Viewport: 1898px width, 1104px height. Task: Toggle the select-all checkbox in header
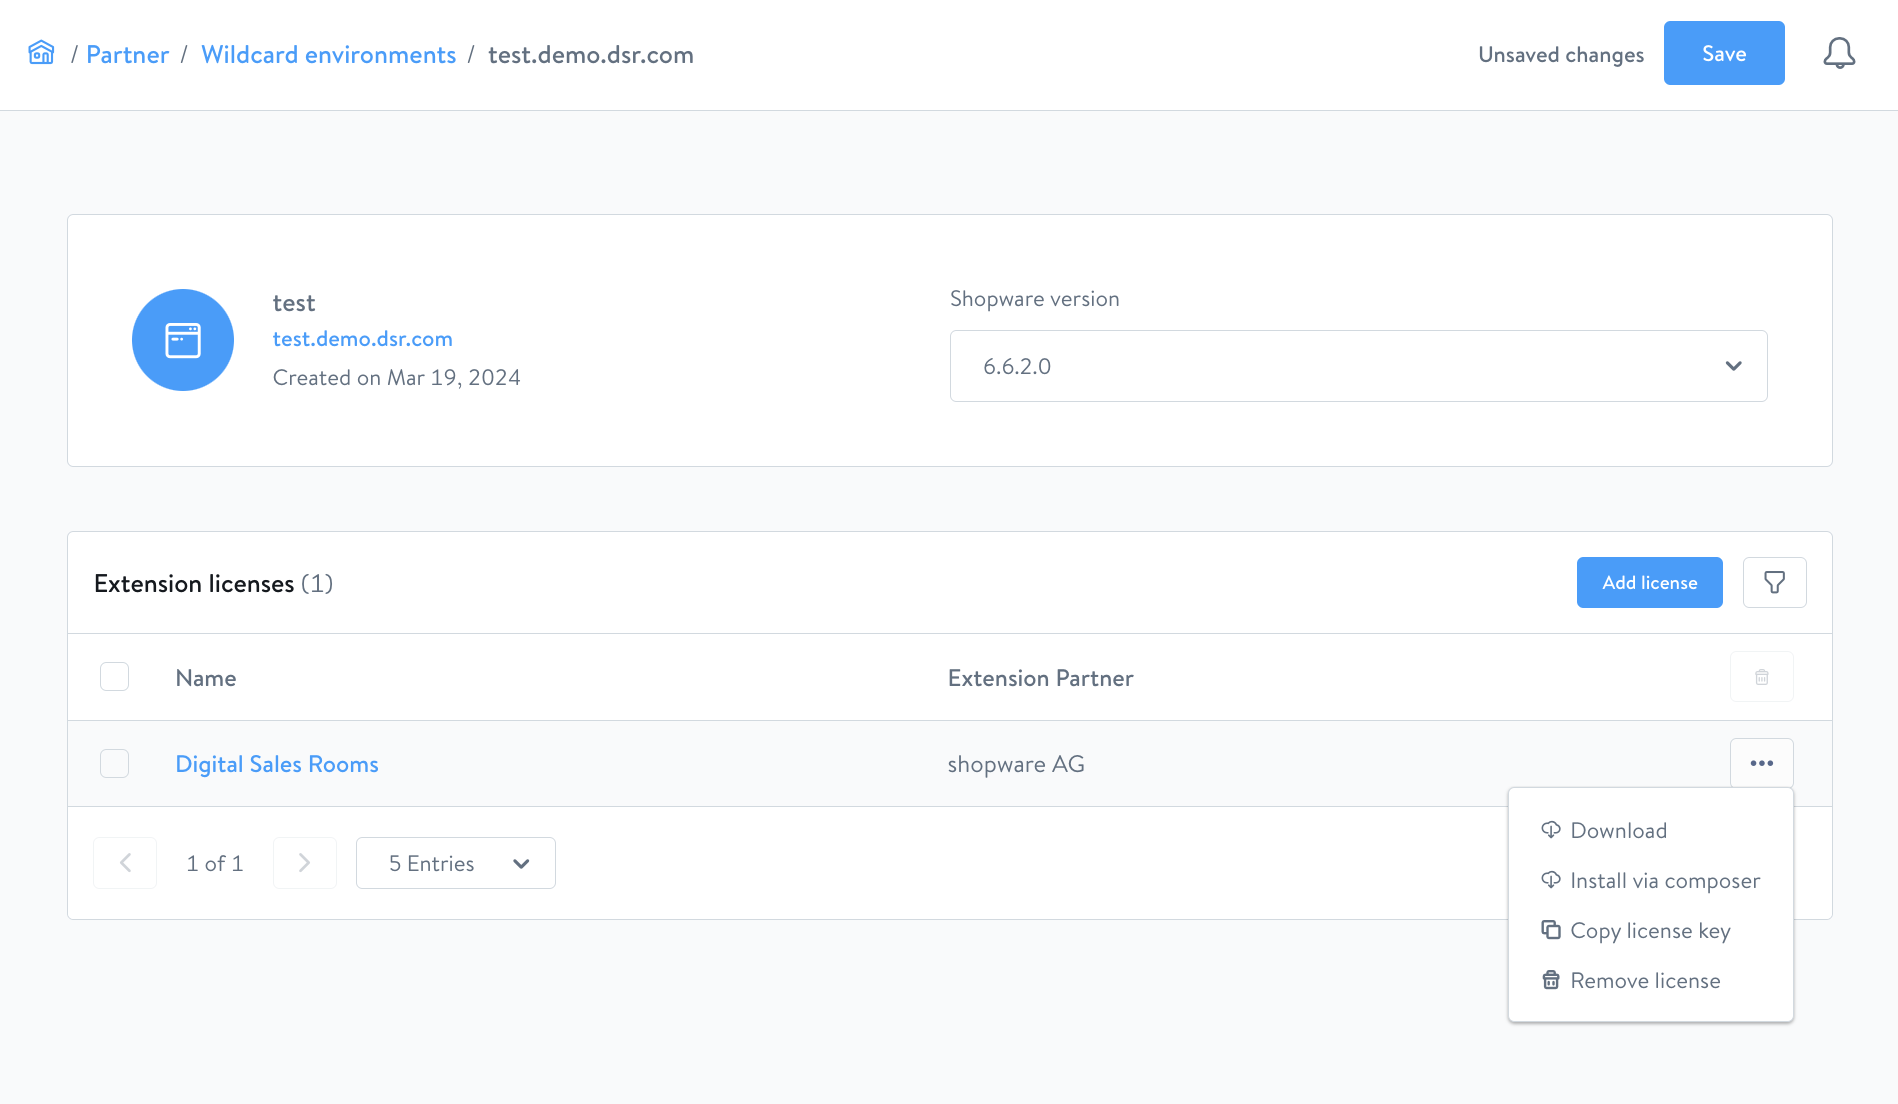pyautogui.click(x=115, y=677)
